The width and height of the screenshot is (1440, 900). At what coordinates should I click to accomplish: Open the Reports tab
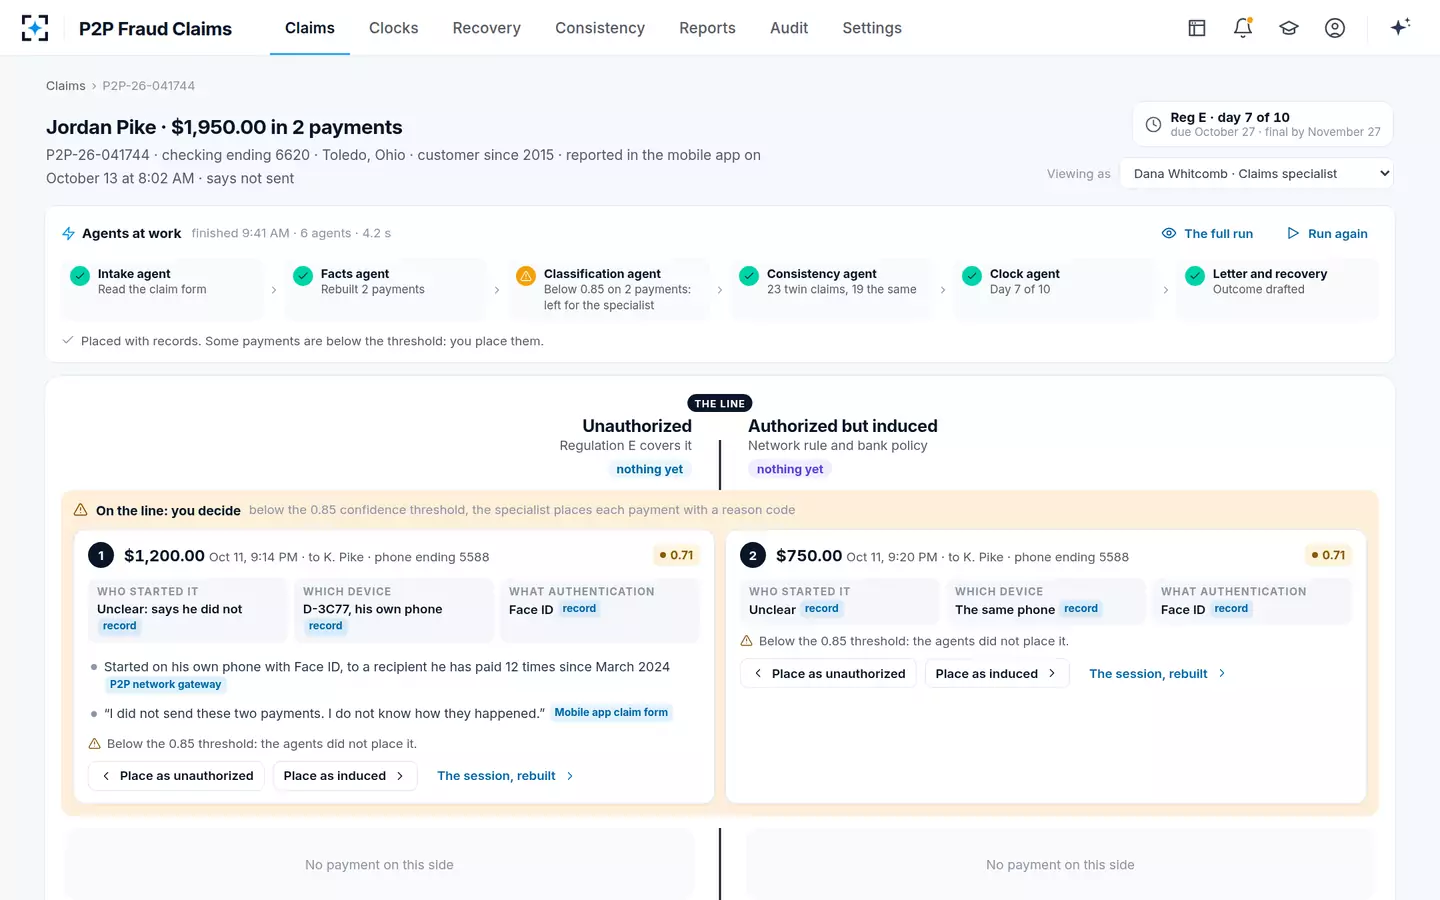coord(707,28)
